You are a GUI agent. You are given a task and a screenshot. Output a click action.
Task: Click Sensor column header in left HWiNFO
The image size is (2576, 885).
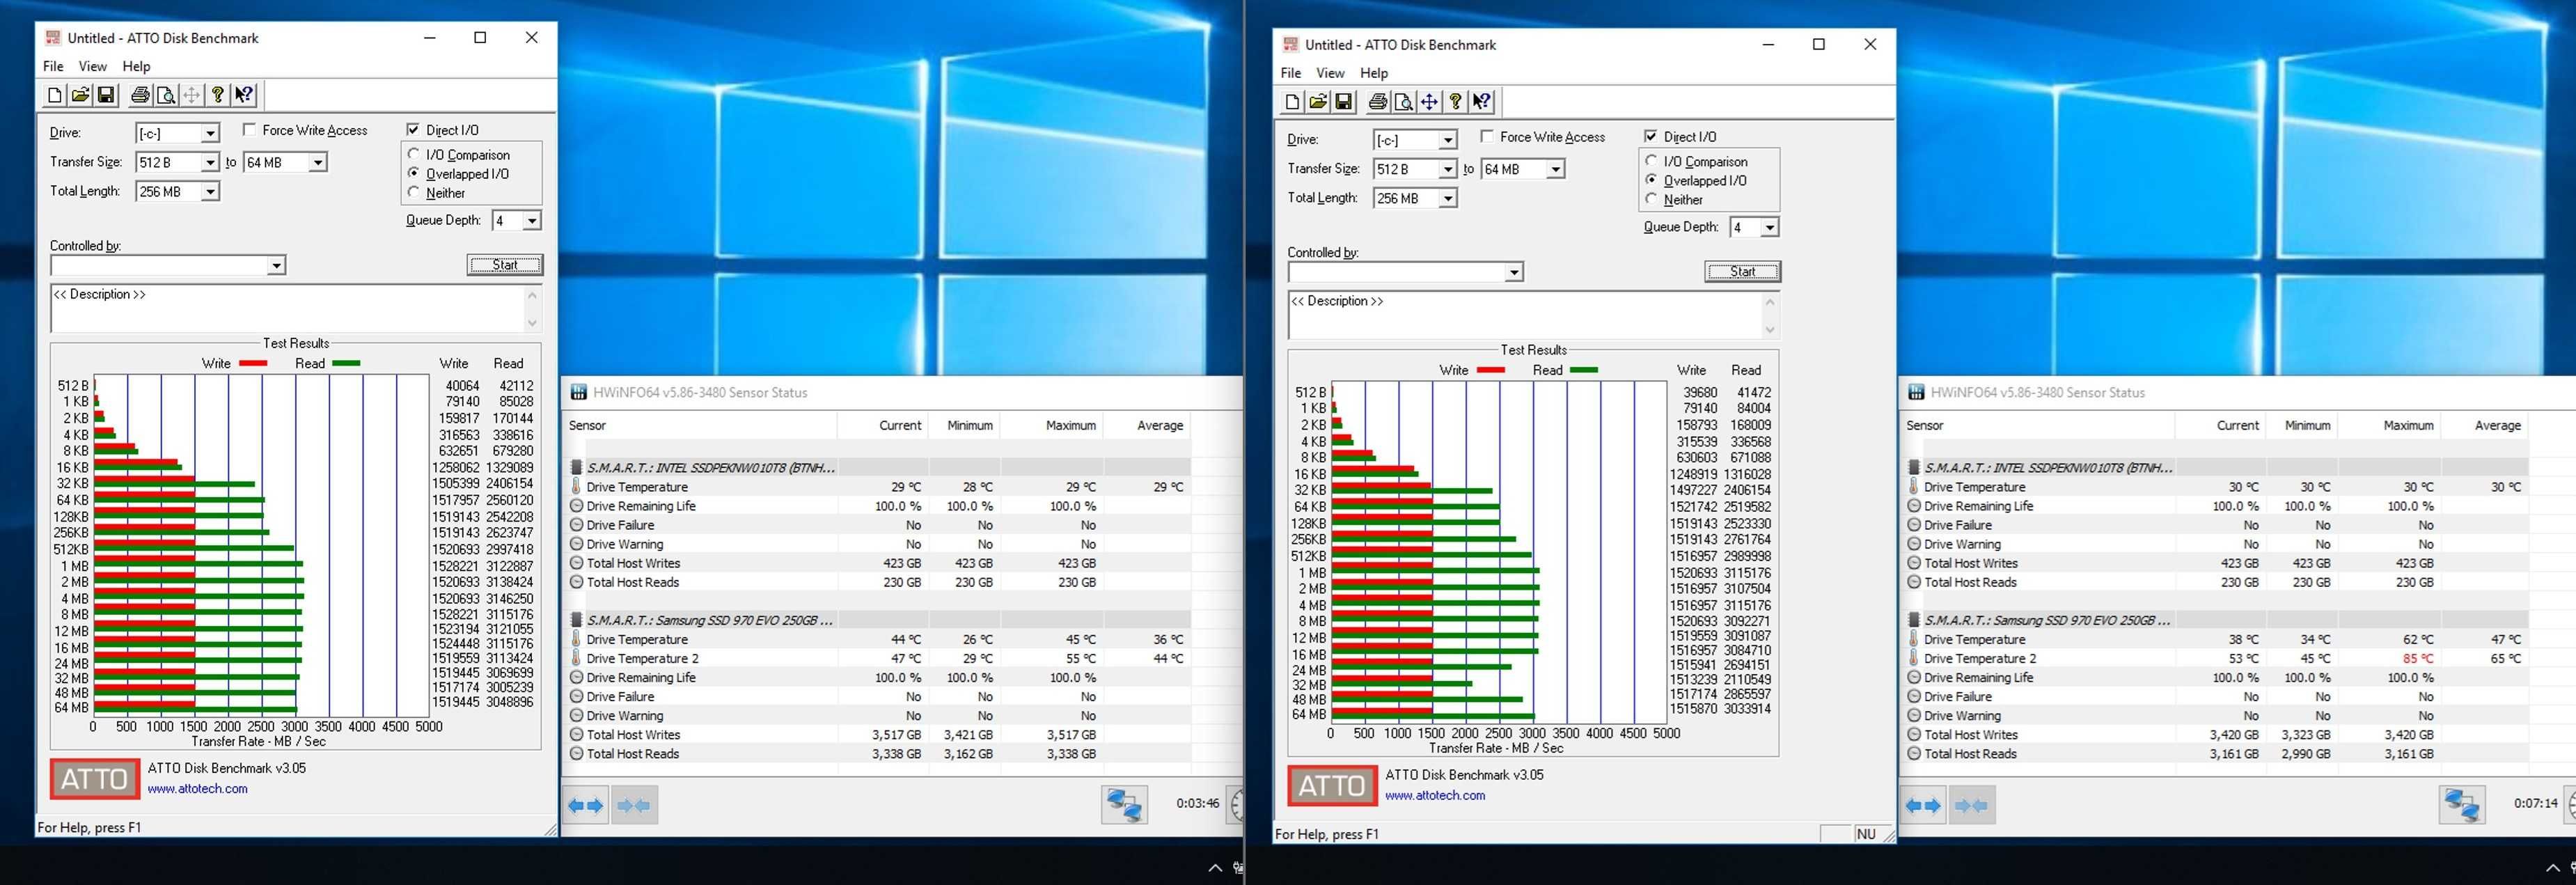[x=699, y=425]
